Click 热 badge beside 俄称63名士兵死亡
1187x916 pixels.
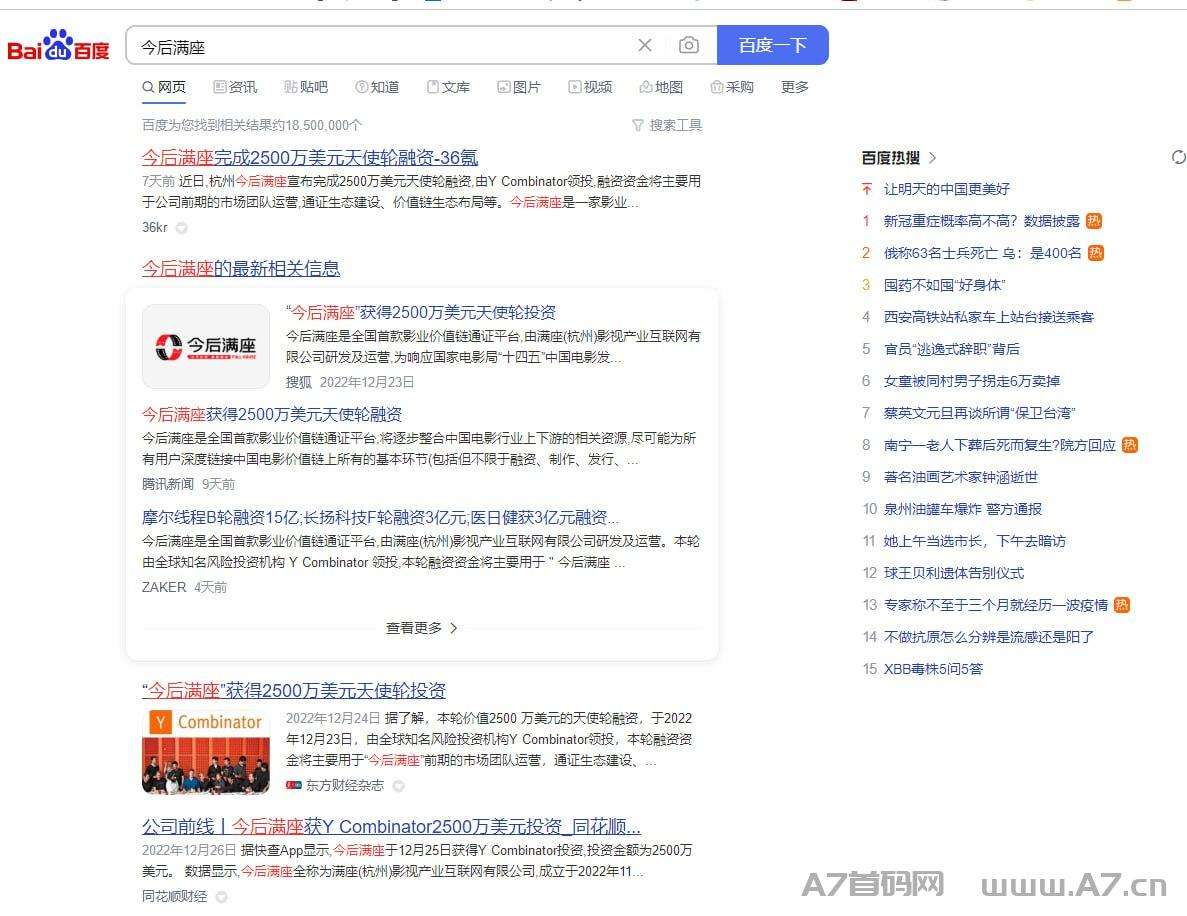coord(1095,253)
